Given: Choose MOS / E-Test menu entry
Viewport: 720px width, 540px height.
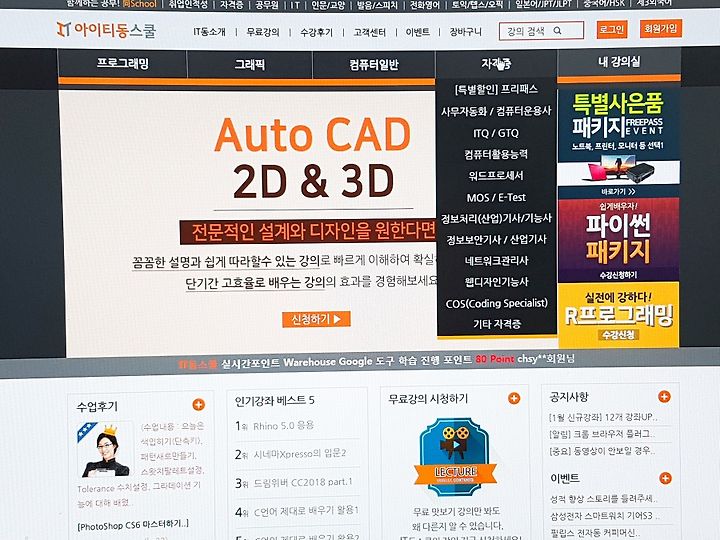Looking at the screenshot, I should pos(496,197).
